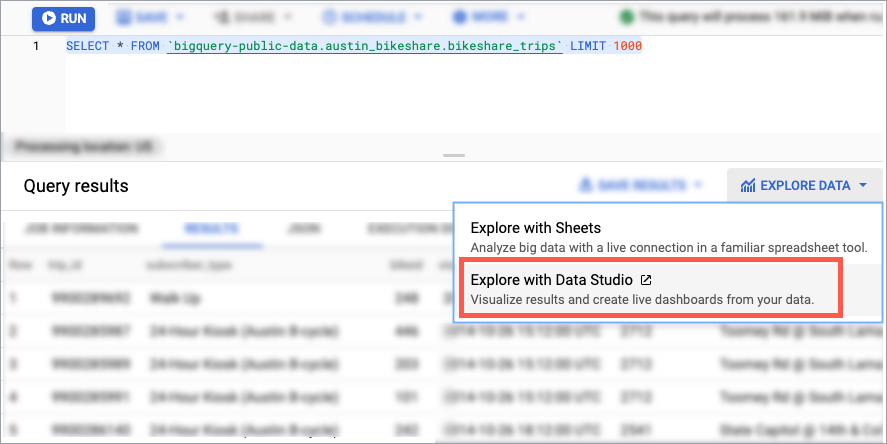Click the SHARE toolbar button
The height and width of the screenshot is (444, 887).
pos(256,18)
